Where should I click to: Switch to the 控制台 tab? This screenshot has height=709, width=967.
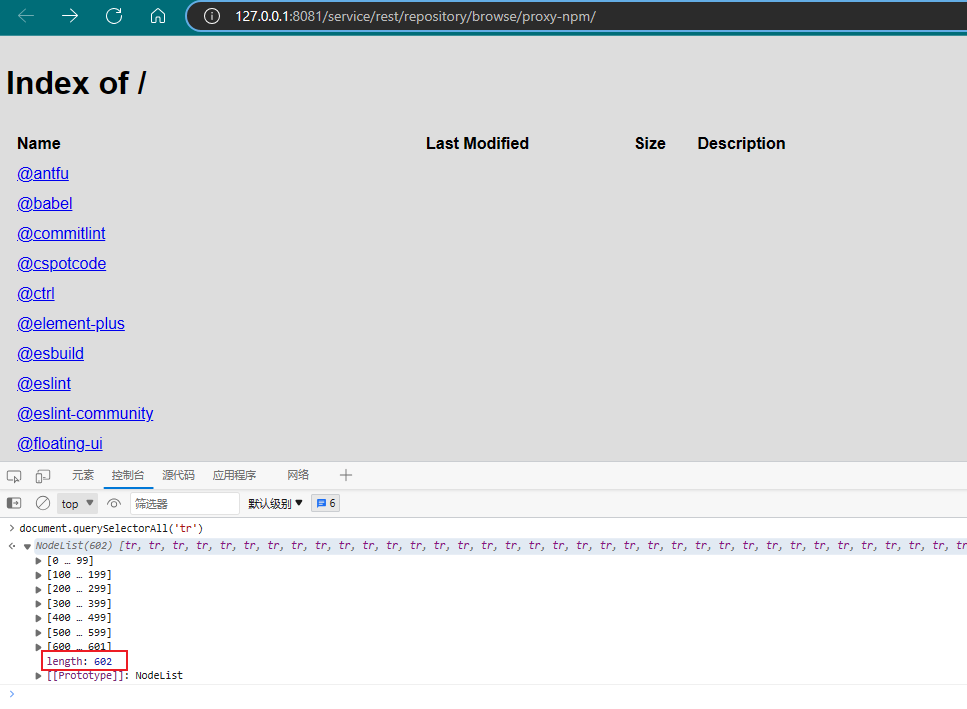(128, 475)
